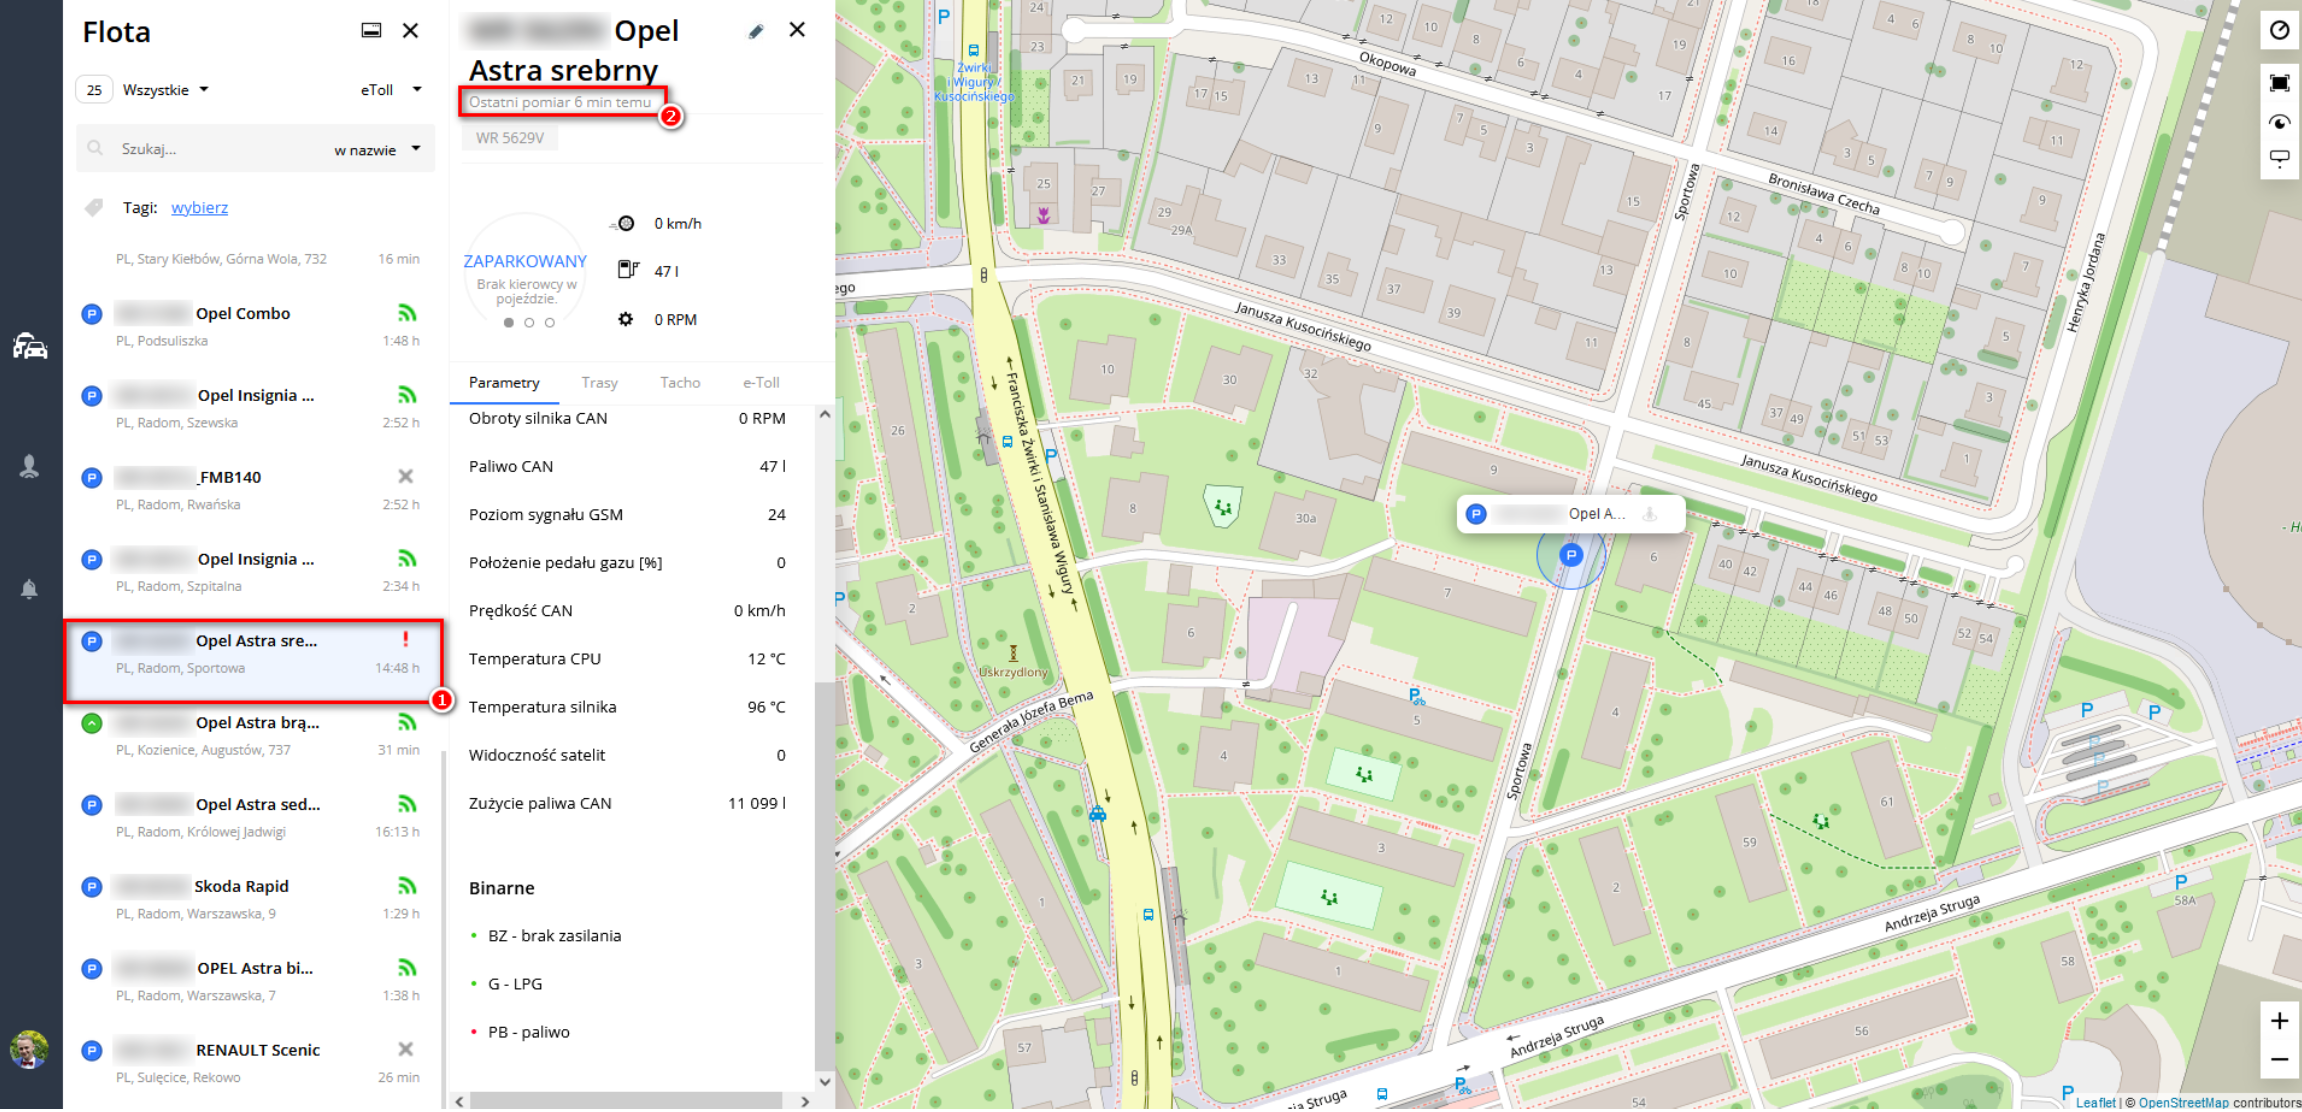Switch to the Tacho tab

pyautogui.click(x=680, y=383)
